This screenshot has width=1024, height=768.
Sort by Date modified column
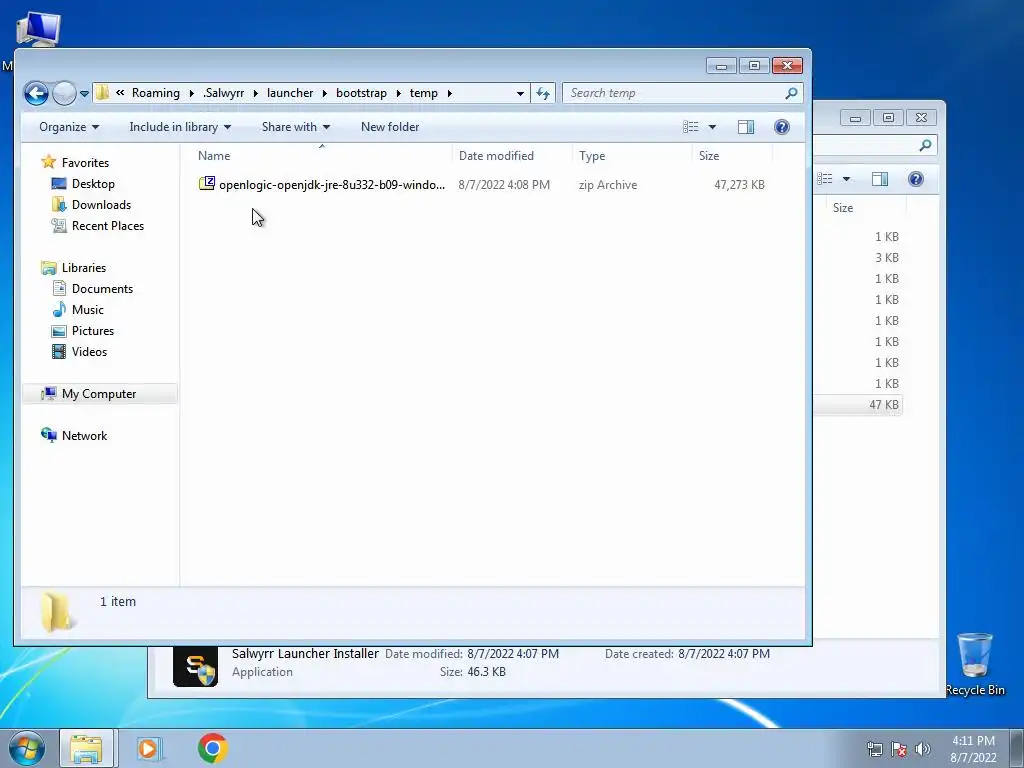(511, 155)
